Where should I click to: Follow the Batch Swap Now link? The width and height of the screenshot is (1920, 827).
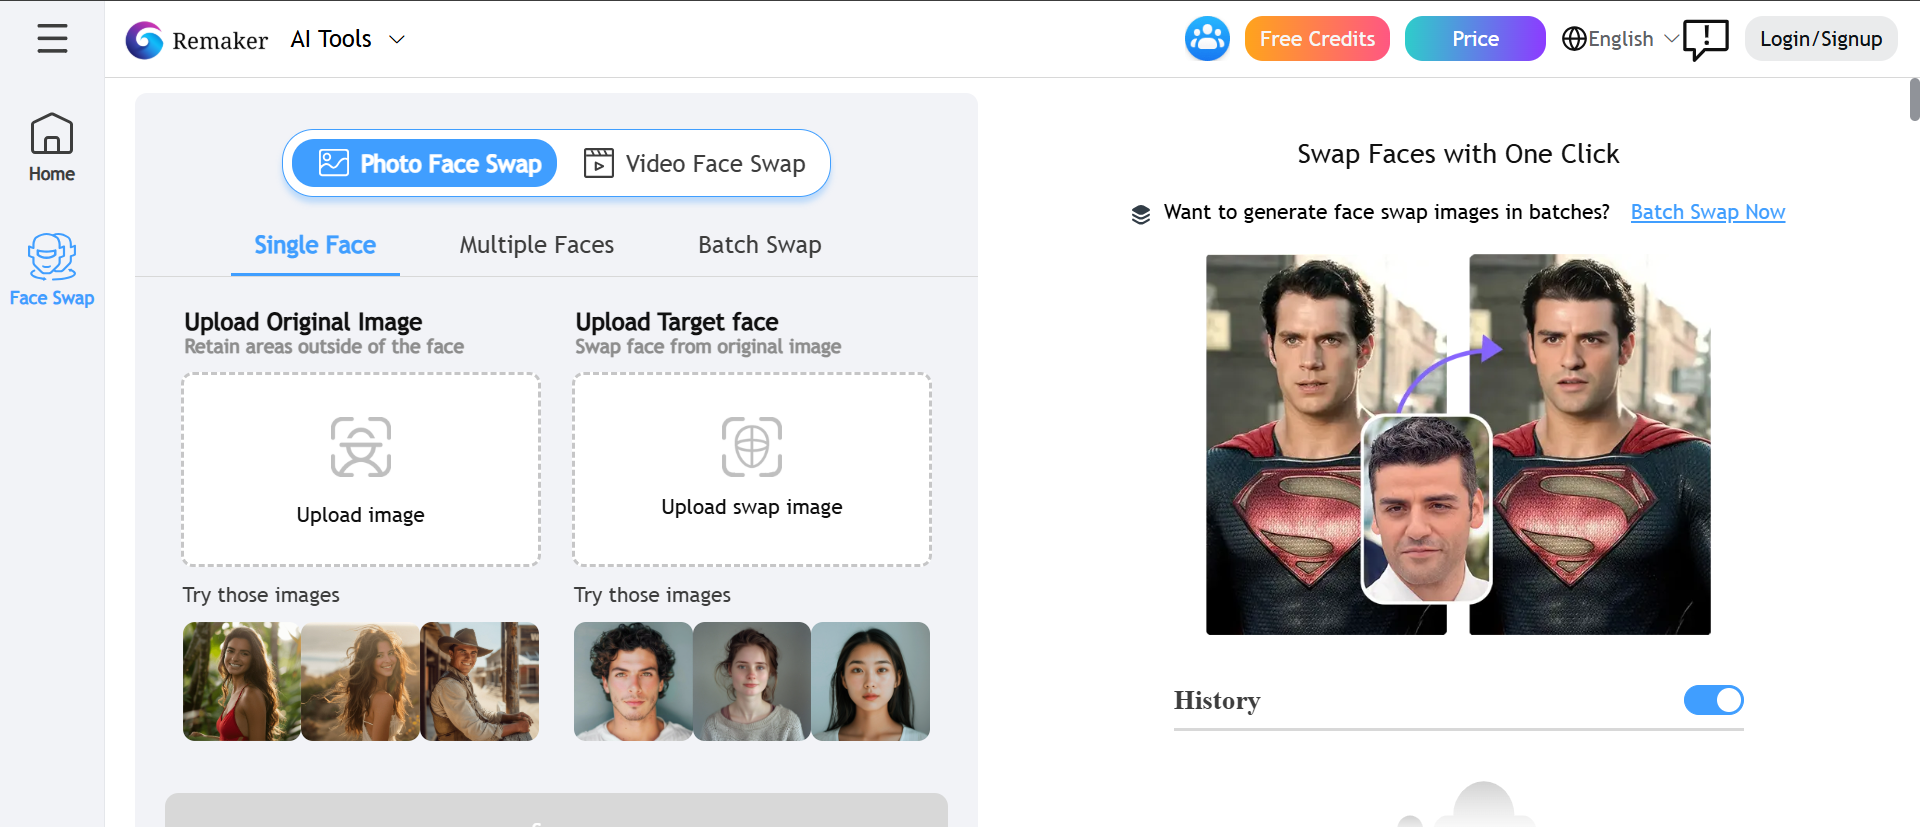[1708, 212]
